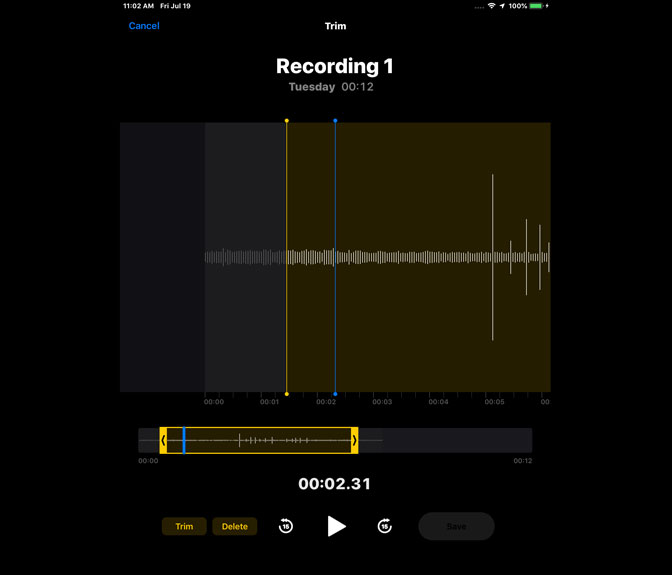Screen dimensions: 672x575
Task: Click the battery indicator icon
Action: (x=536, y=6)
